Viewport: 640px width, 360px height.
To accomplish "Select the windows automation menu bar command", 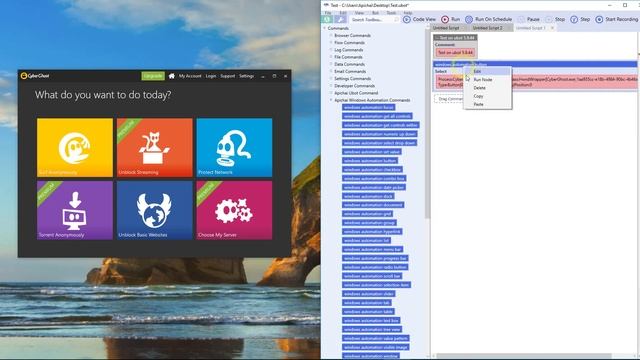I will coord(373,249).
